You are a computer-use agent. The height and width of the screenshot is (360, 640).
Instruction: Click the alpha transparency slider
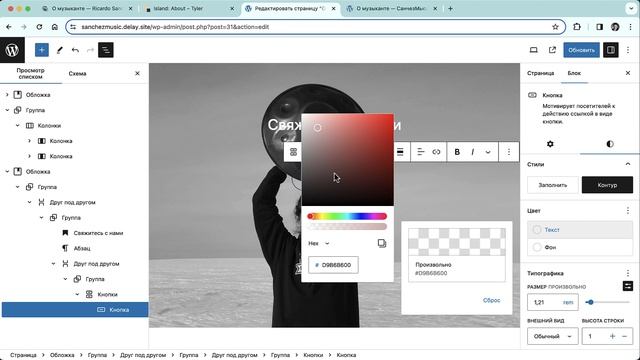pos(347,227)
